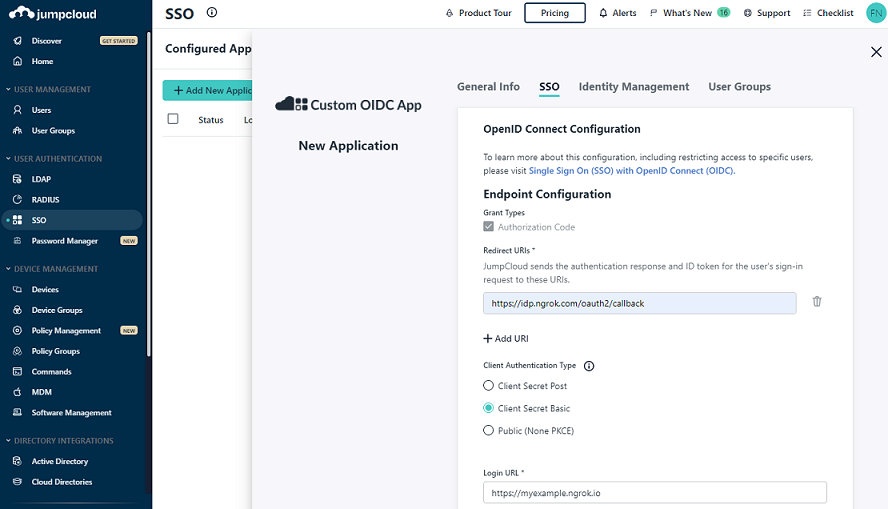Click the Add URI button
888x509 pixels.
[506, 339]
